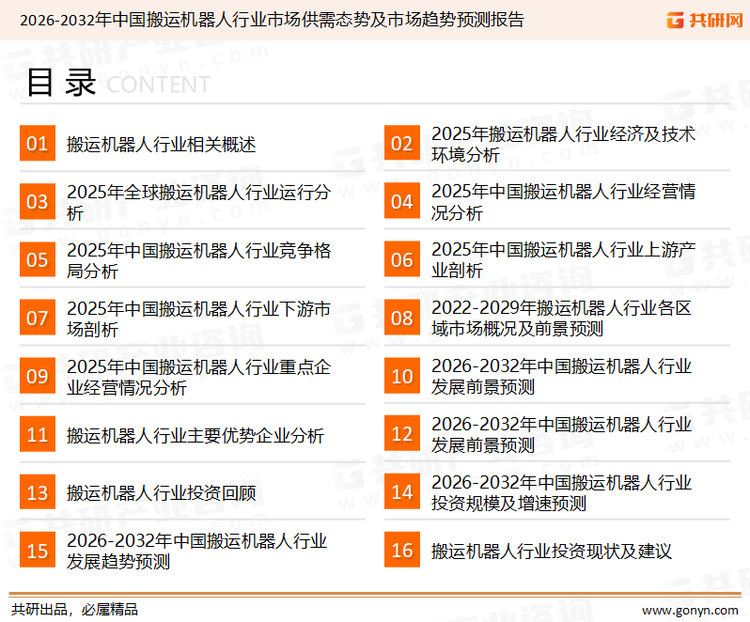Open chapter 发展趋势预测 title
The width and height of the screenshot is (750, 622).
(x=197, y=551)
